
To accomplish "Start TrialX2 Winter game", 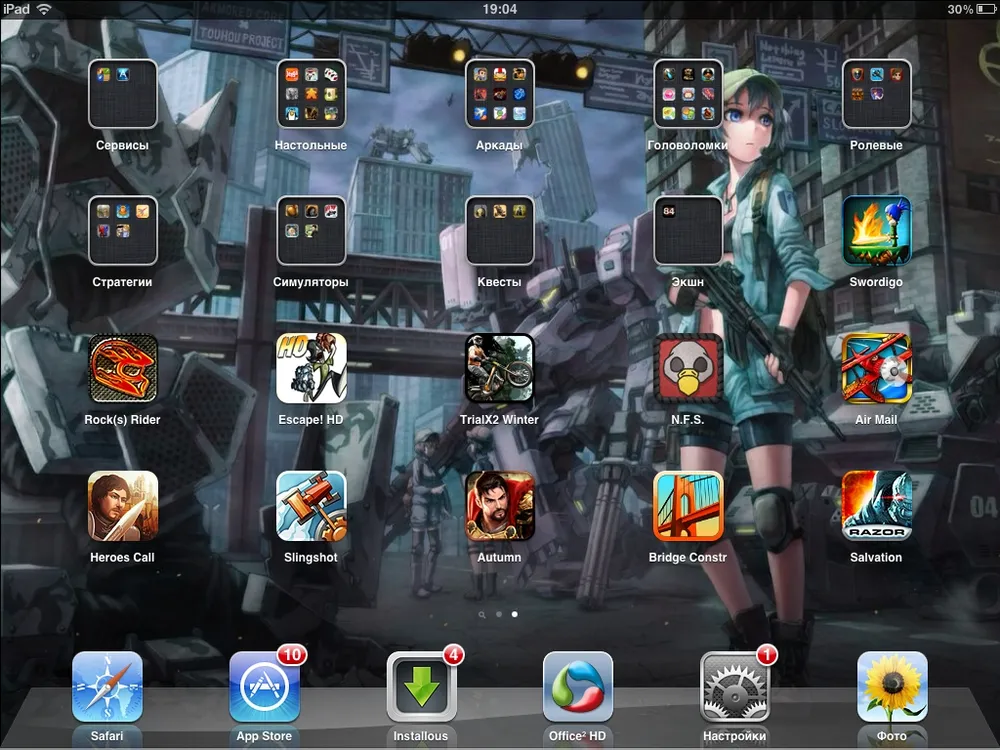I will [499, 368].
